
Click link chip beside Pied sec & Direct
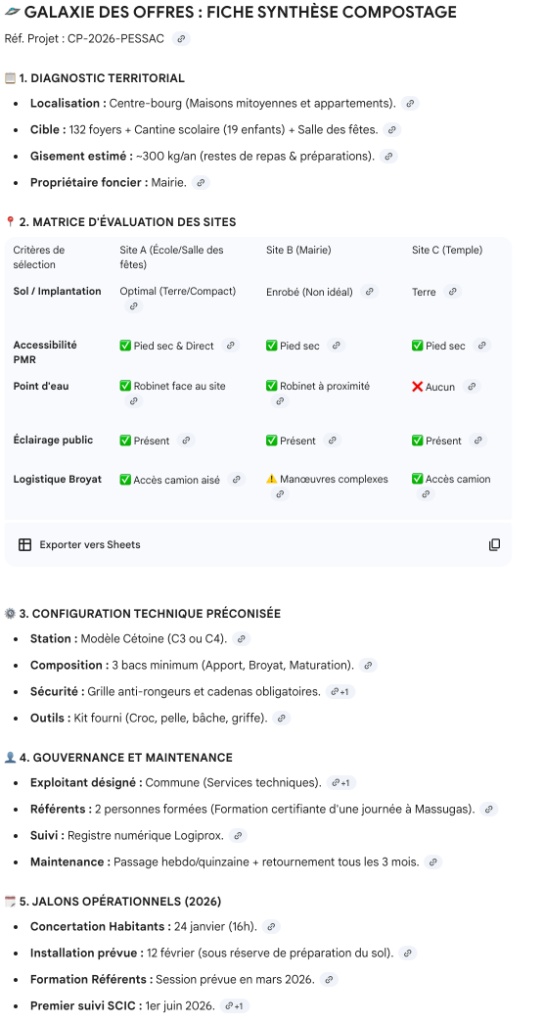(x=230, y=345)
